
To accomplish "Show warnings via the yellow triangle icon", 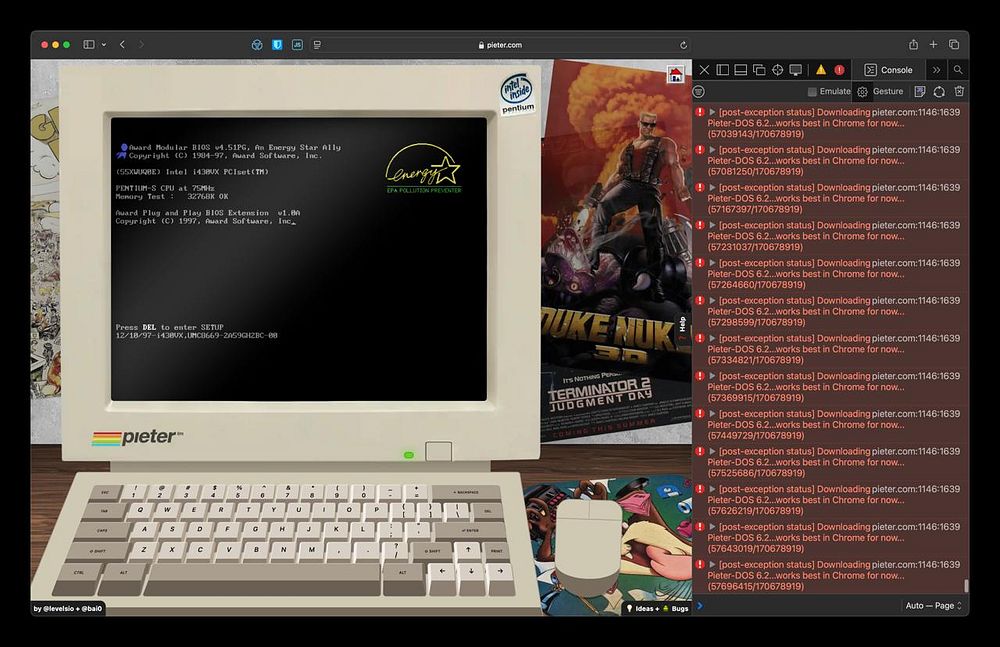I will pos(821,70).
